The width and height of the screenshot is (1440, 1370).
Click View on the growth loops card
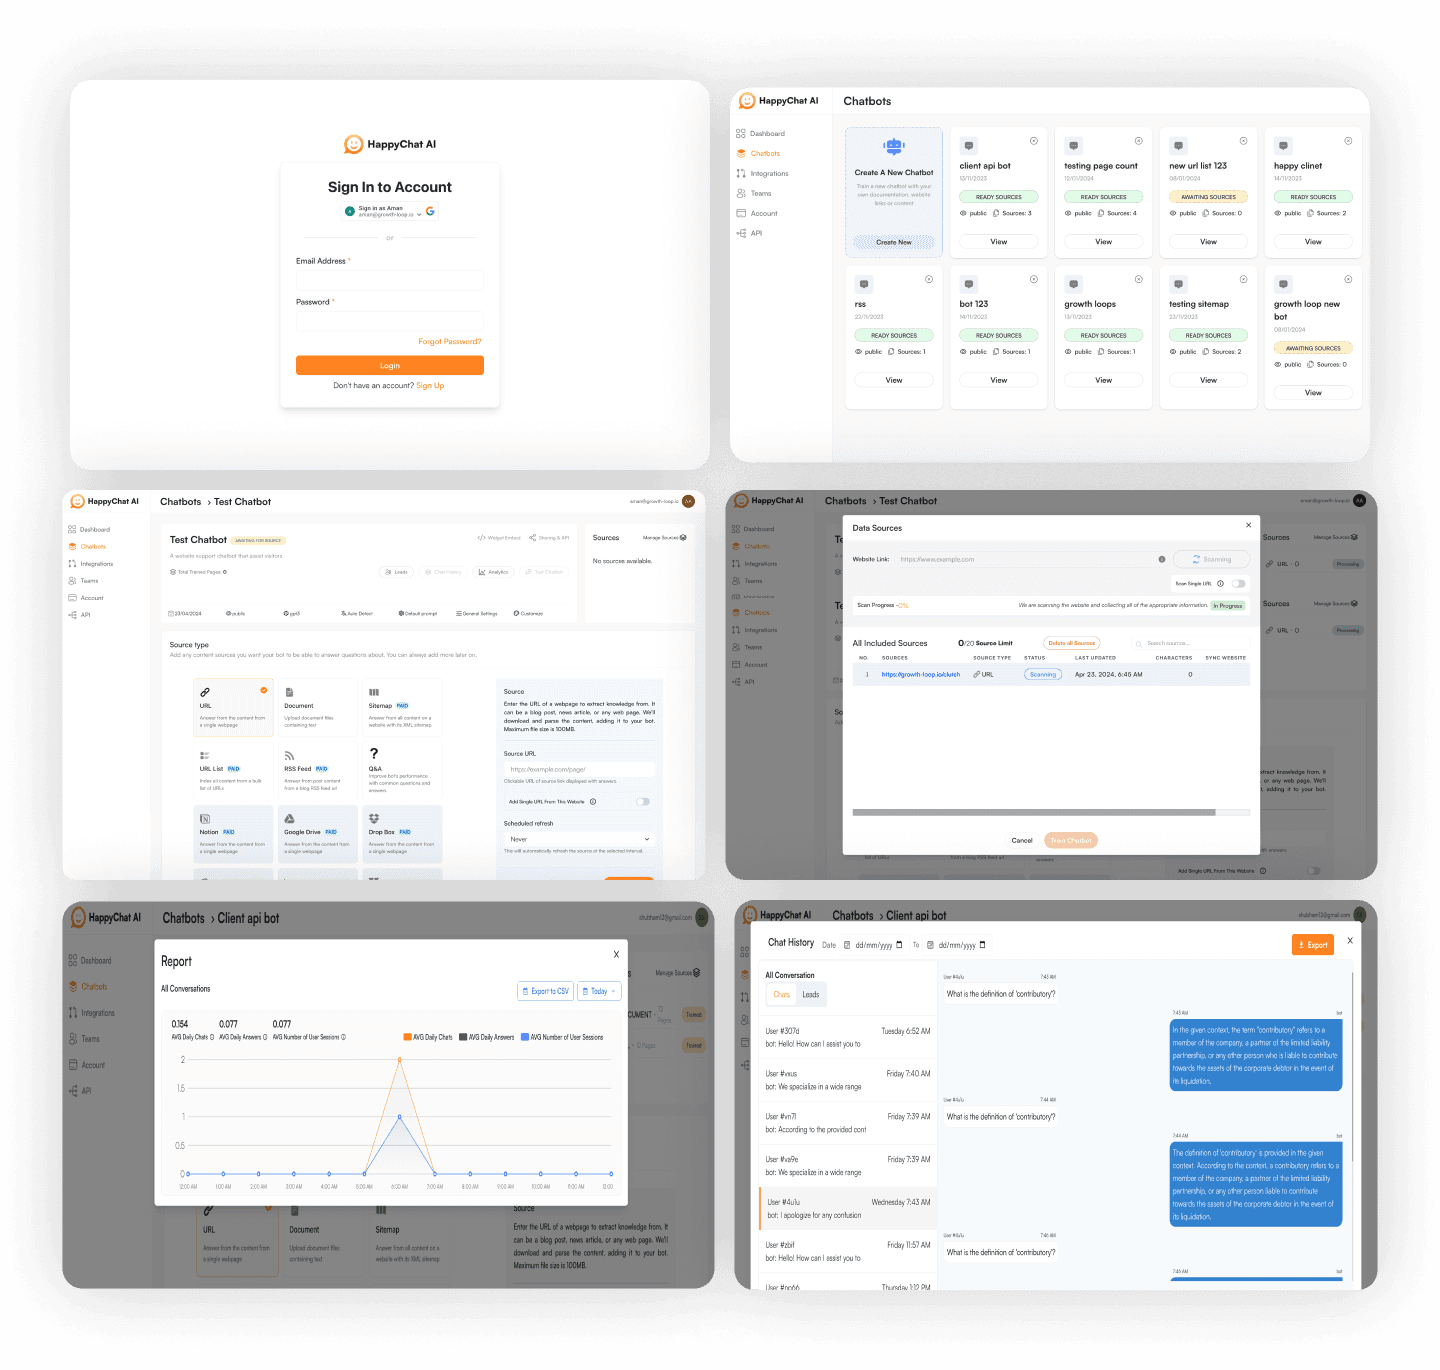point(1104,380)
